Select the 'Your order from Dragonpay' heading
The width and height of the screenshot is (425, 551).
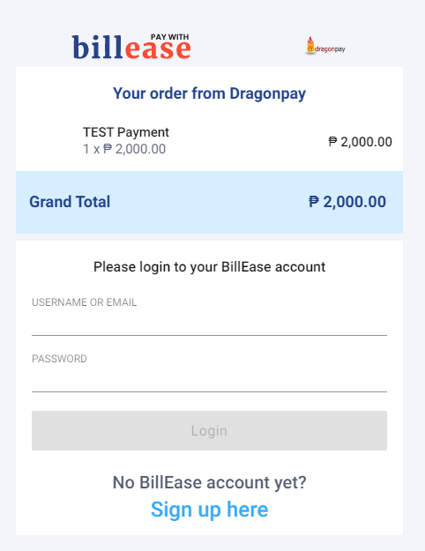click(209, 94)
